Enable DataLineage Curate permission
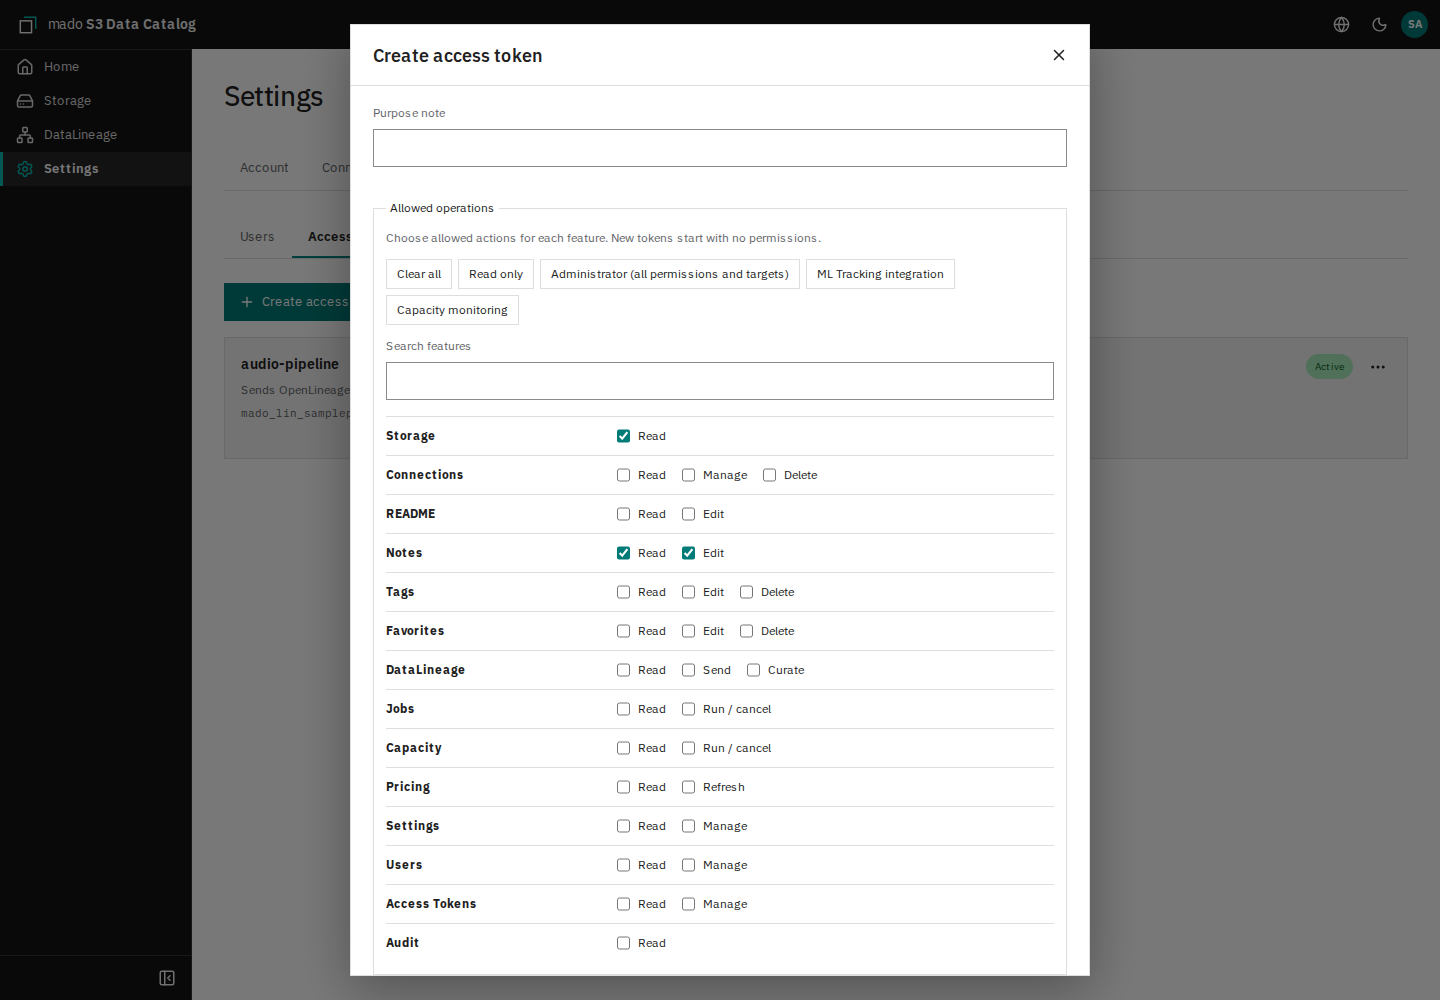Image resolution: width=1440 pixels, height=1000 pixels. pyautogui.click(x=753, y=670)
